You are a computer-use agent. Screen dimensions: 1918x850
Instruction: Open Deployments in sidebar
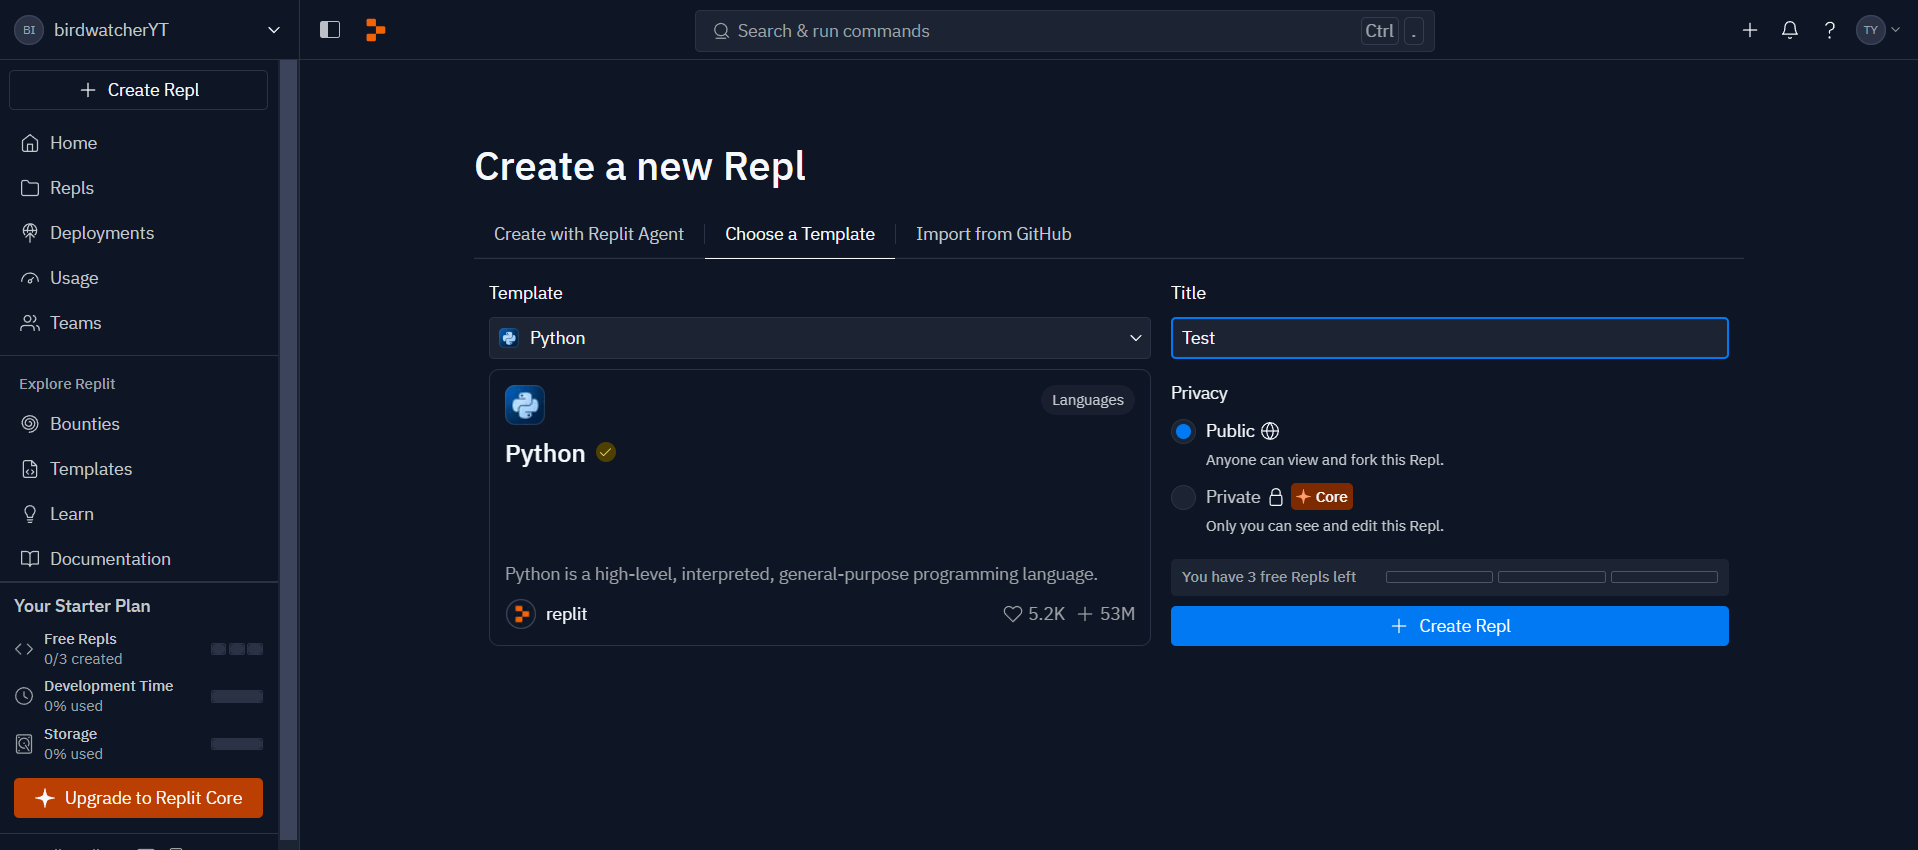point(139,233)
